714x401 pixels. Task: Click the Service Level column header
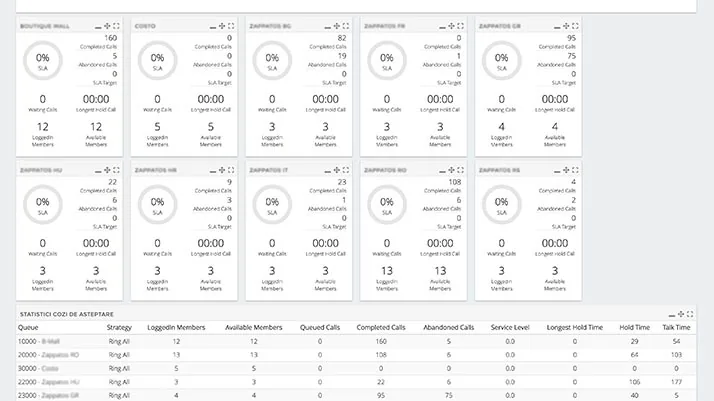(x=510, y=327)
